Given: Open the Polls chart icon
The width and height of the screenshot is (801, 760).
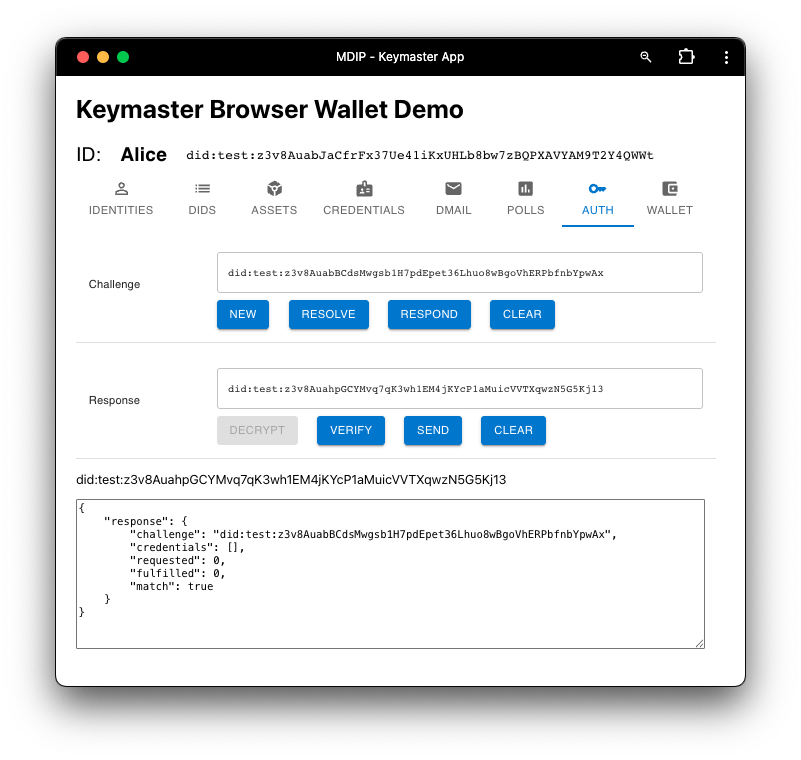Looking at the screenshot, I should click(x=525, y=188).
